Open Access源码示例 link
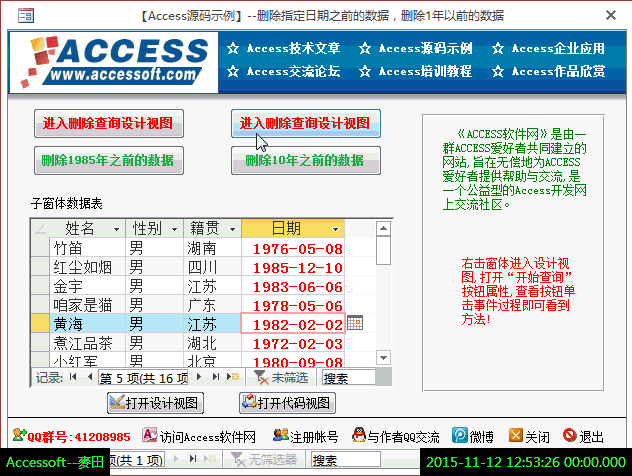The height and width of the screenshot is (476, 632). (x=416, y=48)
